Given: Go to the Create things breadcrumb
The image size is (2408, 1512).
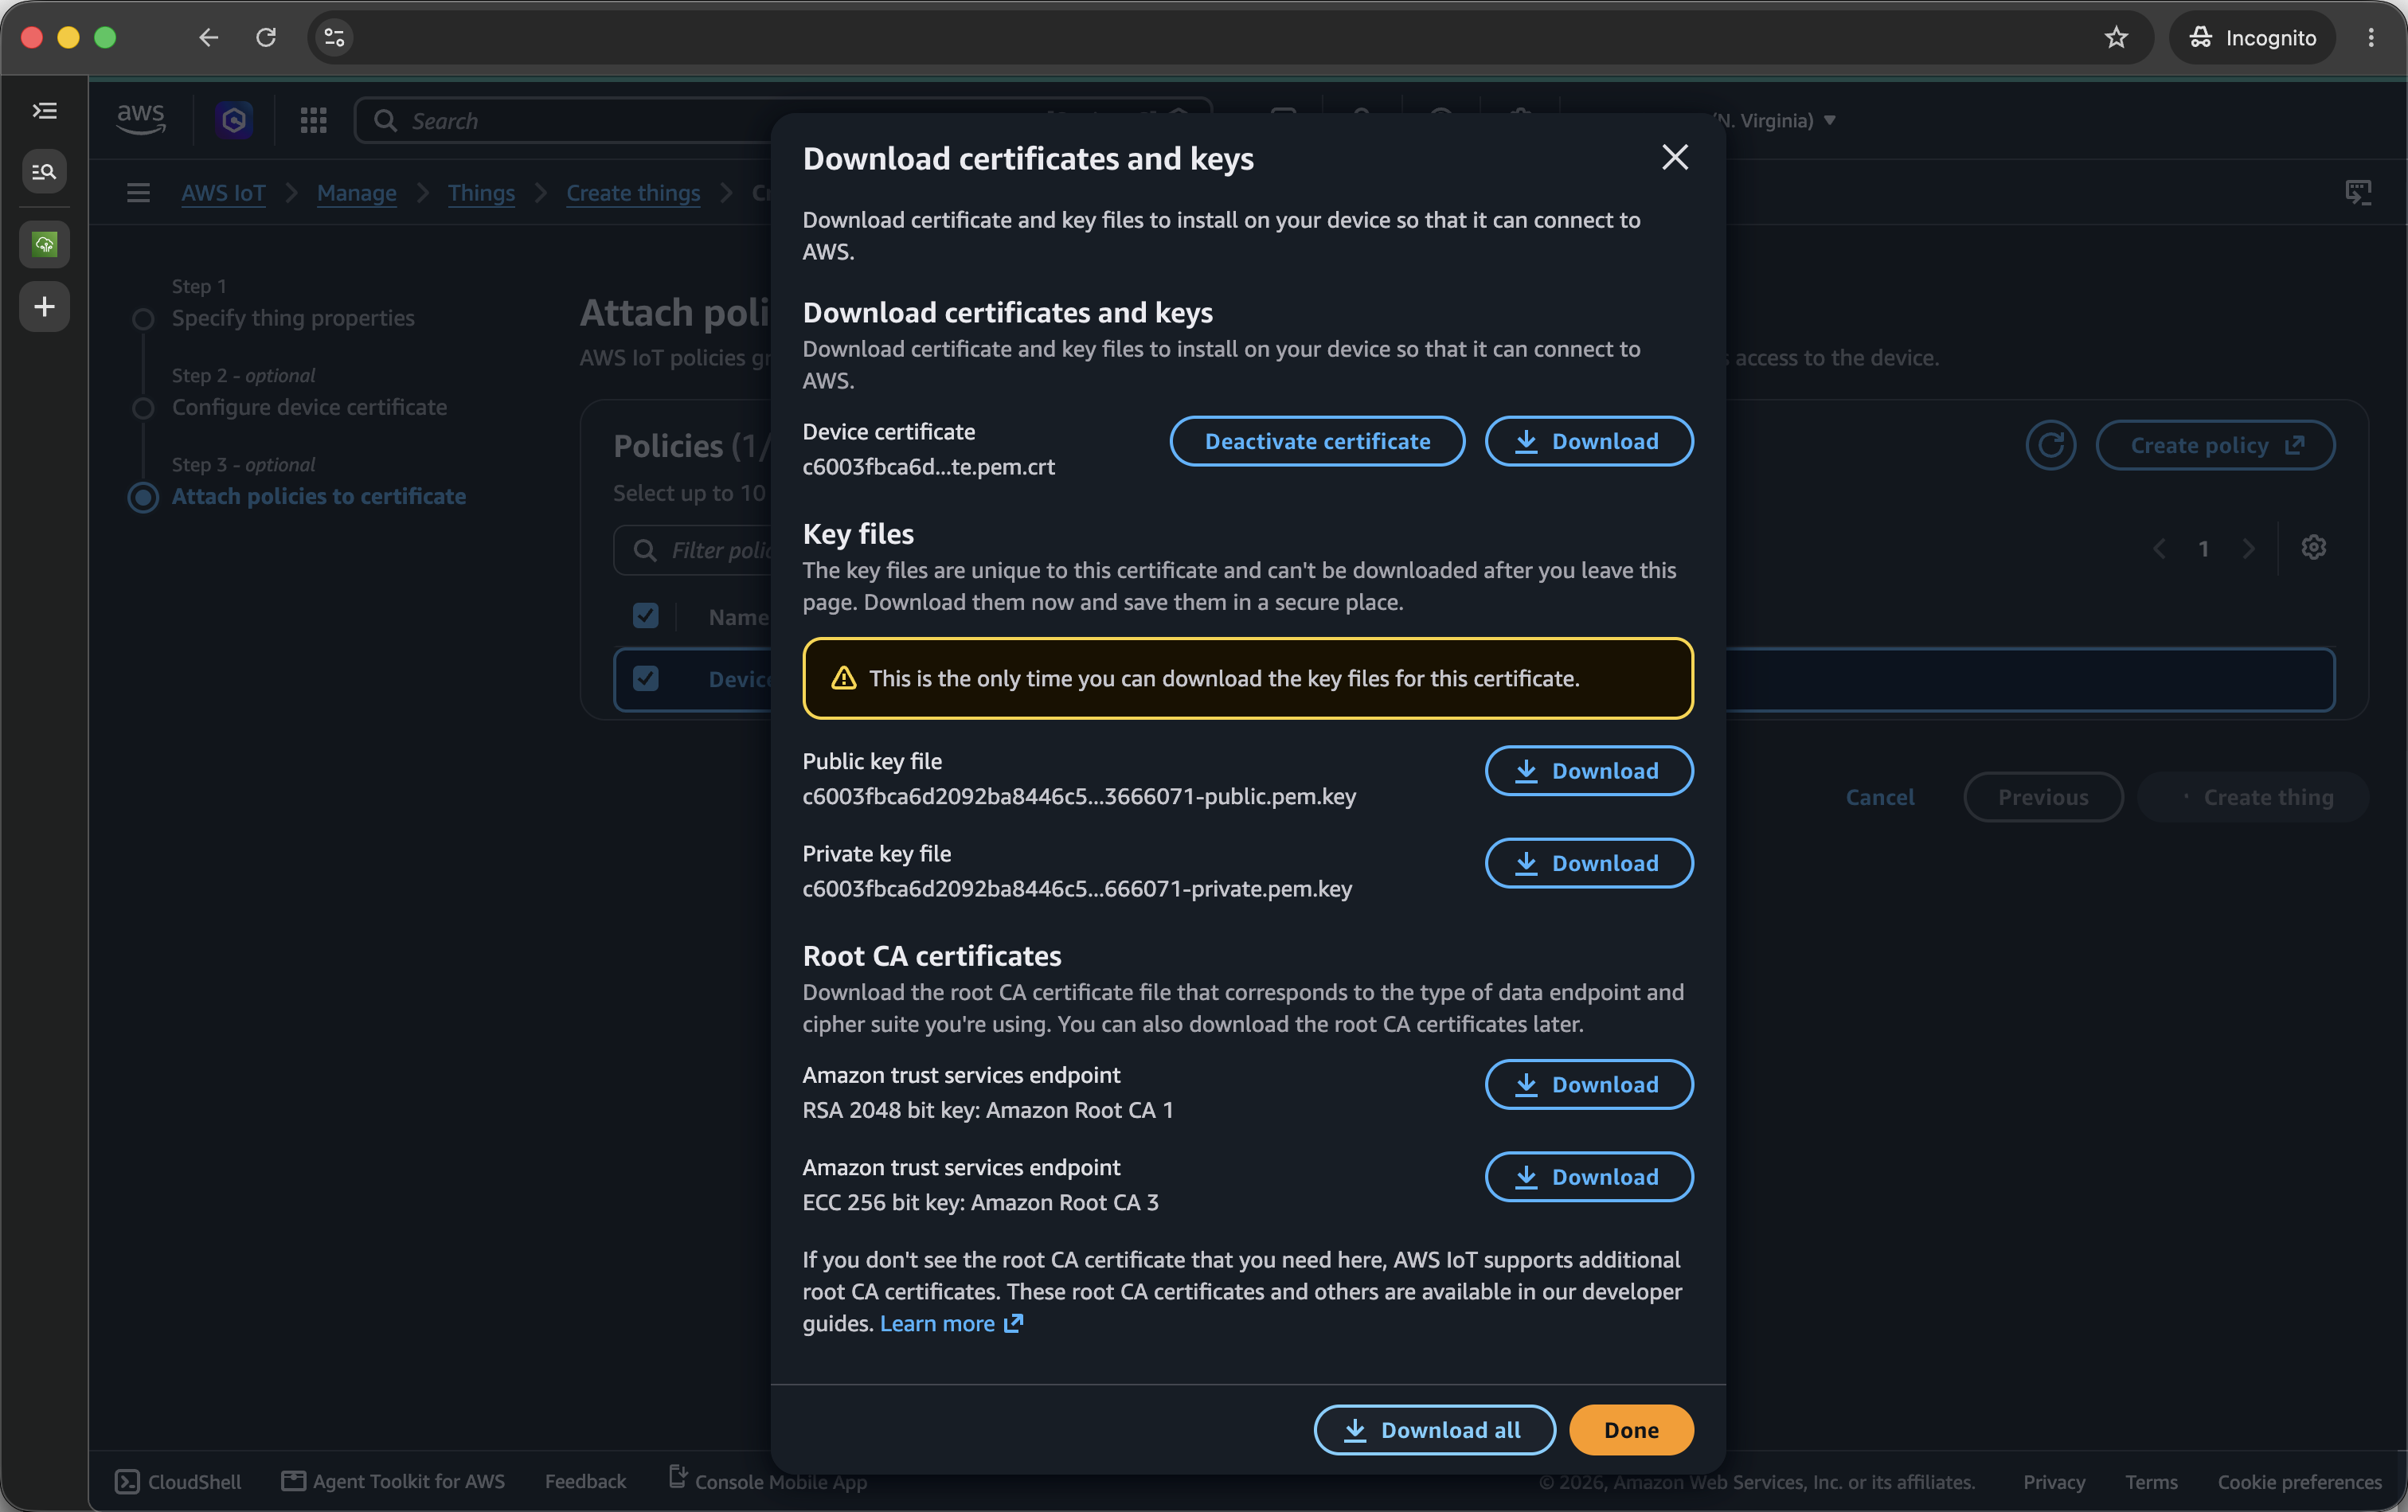Looking at the screenshot, I should pyautogui.click(x=633, y=192).
